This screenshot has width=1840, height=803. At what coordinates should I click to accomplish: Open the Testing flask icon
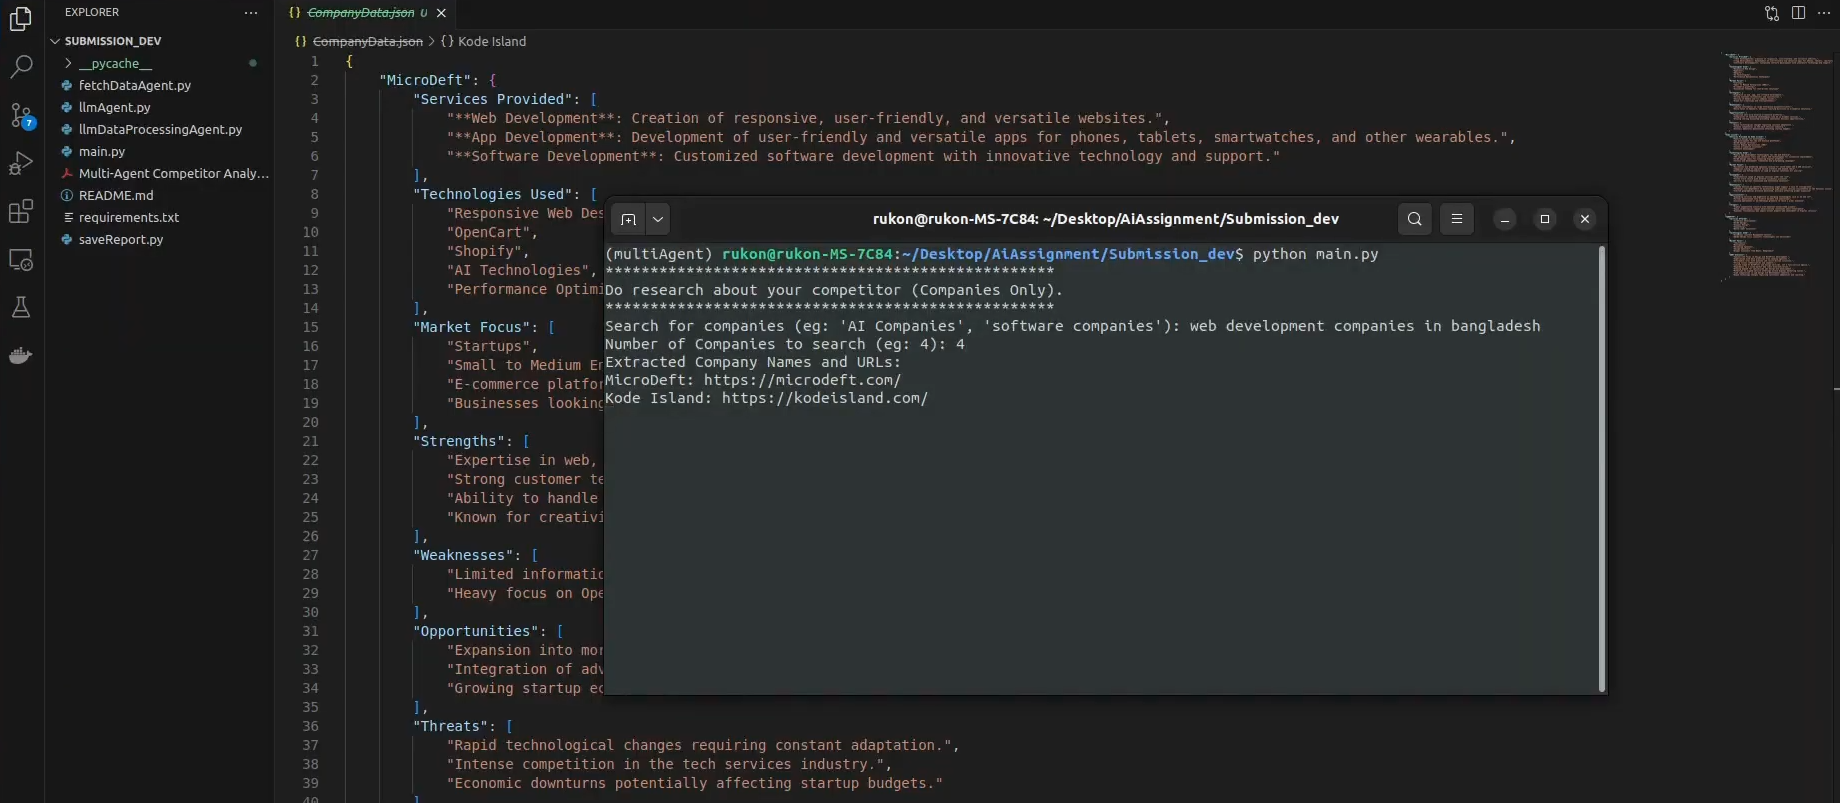tap(21, 308)
